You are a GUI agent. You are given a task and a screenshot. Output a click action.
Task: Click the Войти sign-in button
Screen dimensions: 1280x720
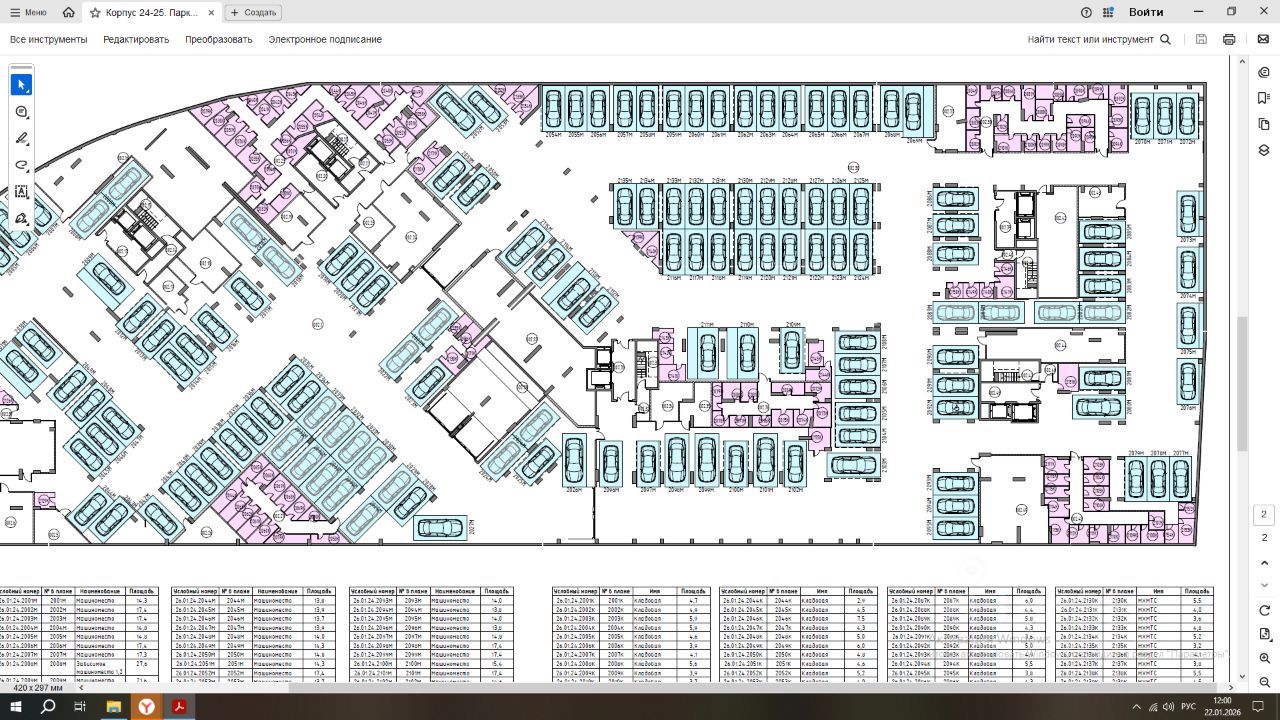[1146, 12]
